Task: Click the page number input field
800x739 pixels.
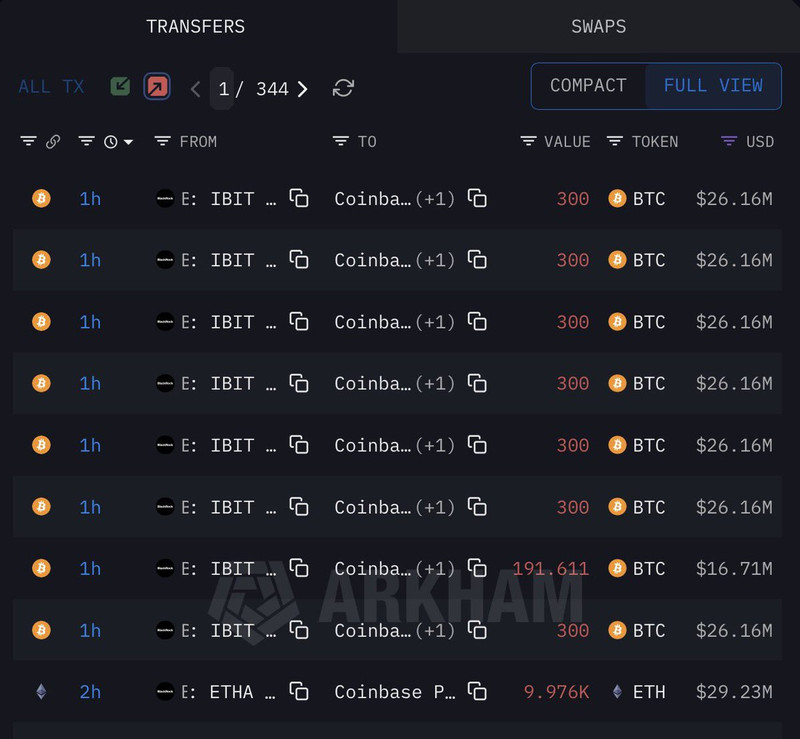Action: click(223, 89)
